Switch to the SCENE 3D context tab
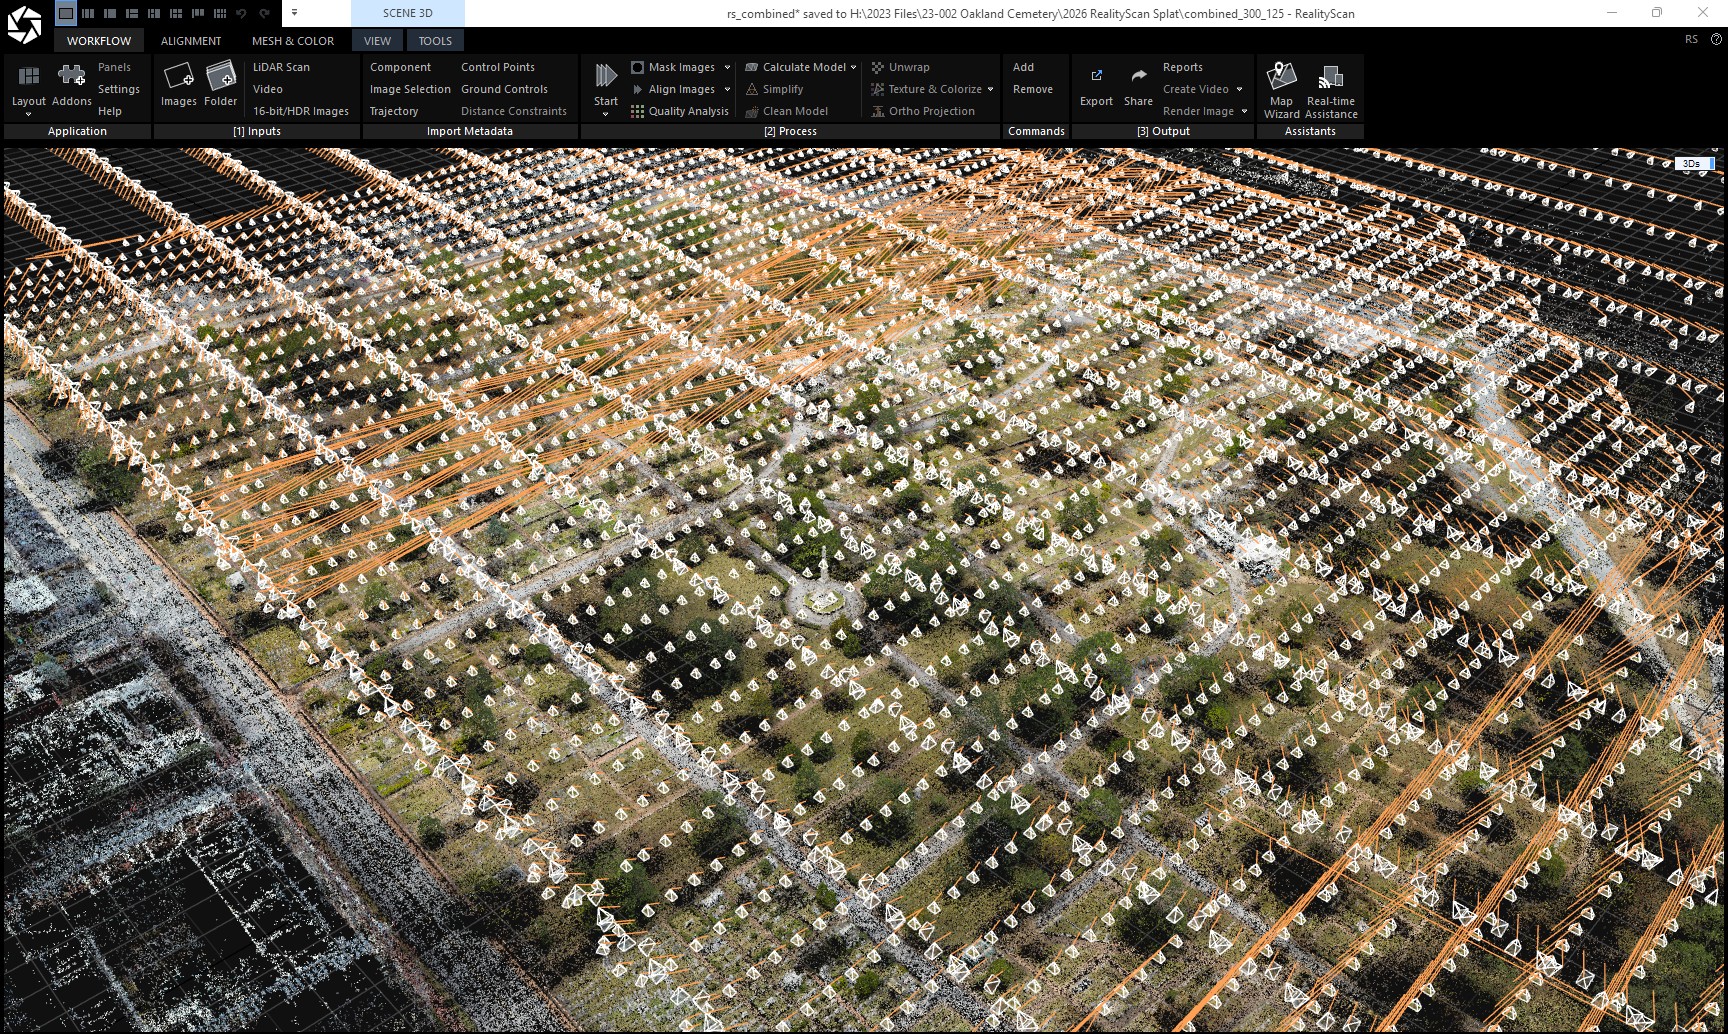 click(x=408, y=13)
